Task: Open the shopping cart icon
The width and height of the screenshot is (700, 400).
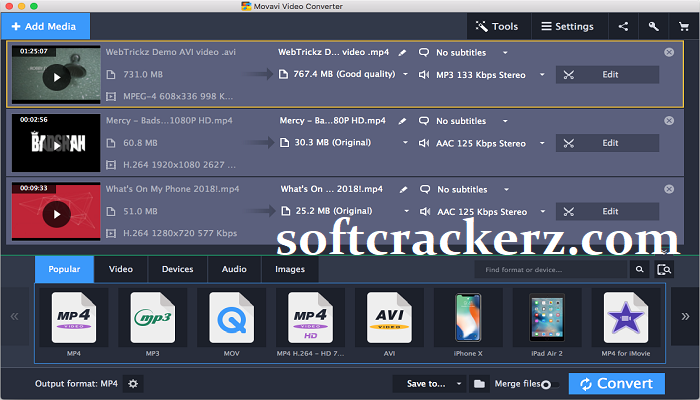Action: tap(684, 26)
